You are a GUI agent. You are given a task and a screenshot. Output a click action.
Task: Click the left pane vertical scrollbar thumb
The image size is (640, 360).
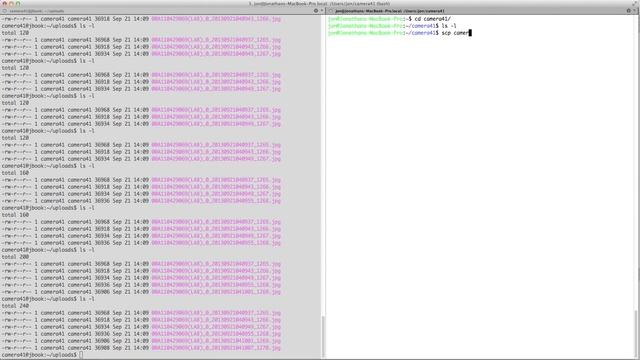[323, 337]
